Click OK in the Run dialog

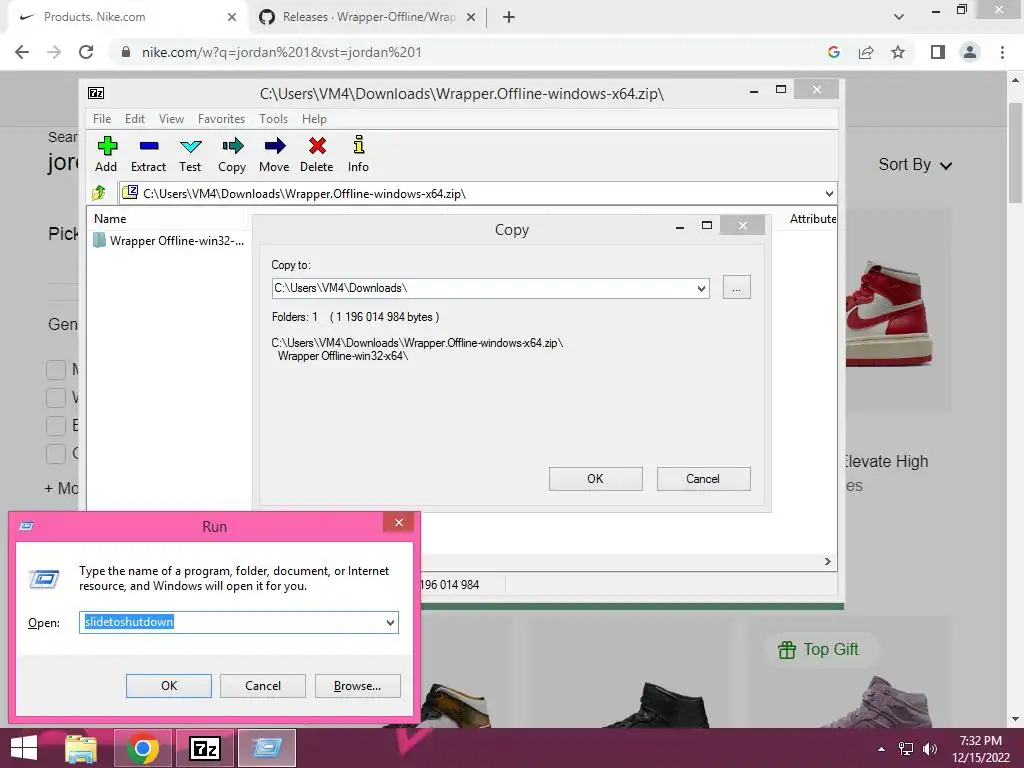[x=168, y=686]
